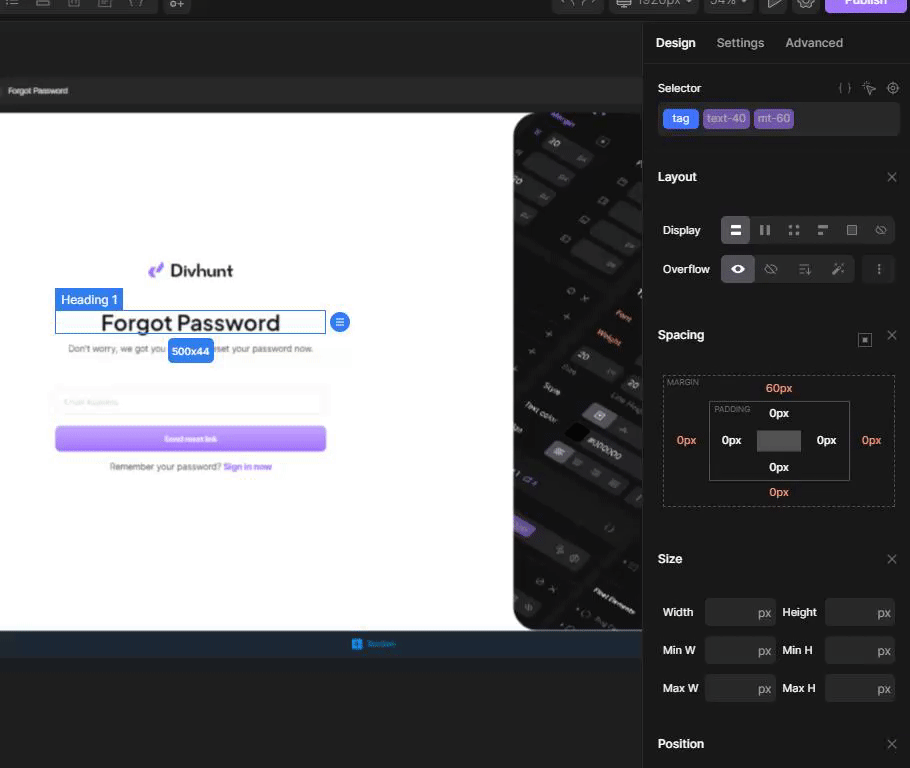Remove the Spacing section with its X
910x768 pixels.
(x=892, y=336)
